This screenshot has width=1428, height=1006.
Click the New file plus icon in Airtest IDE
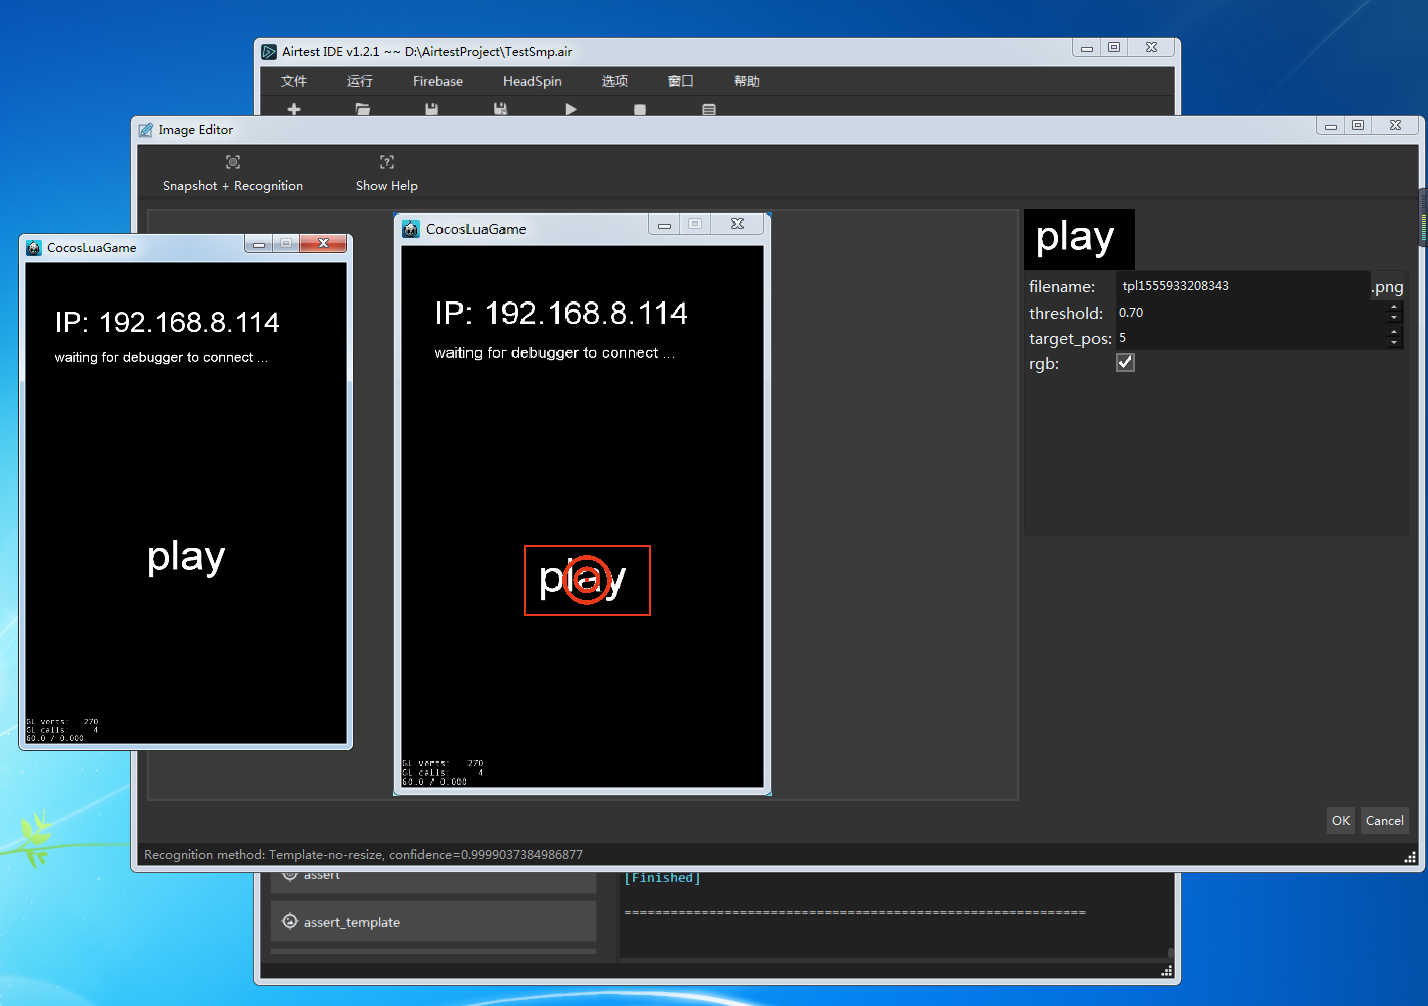(x=294, y=109)
